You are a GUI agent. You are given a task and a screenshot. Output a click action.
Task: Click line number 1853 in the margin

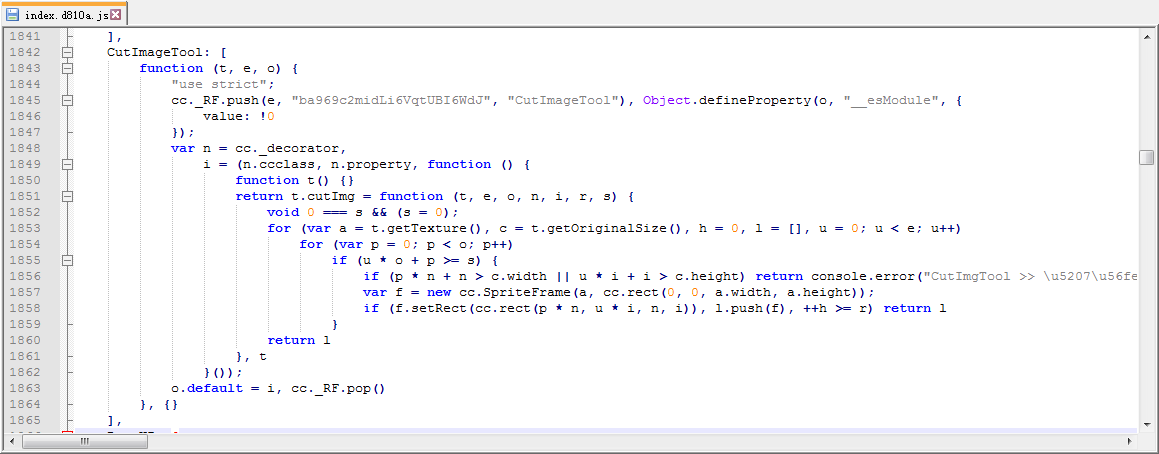(x=25, y=228)
